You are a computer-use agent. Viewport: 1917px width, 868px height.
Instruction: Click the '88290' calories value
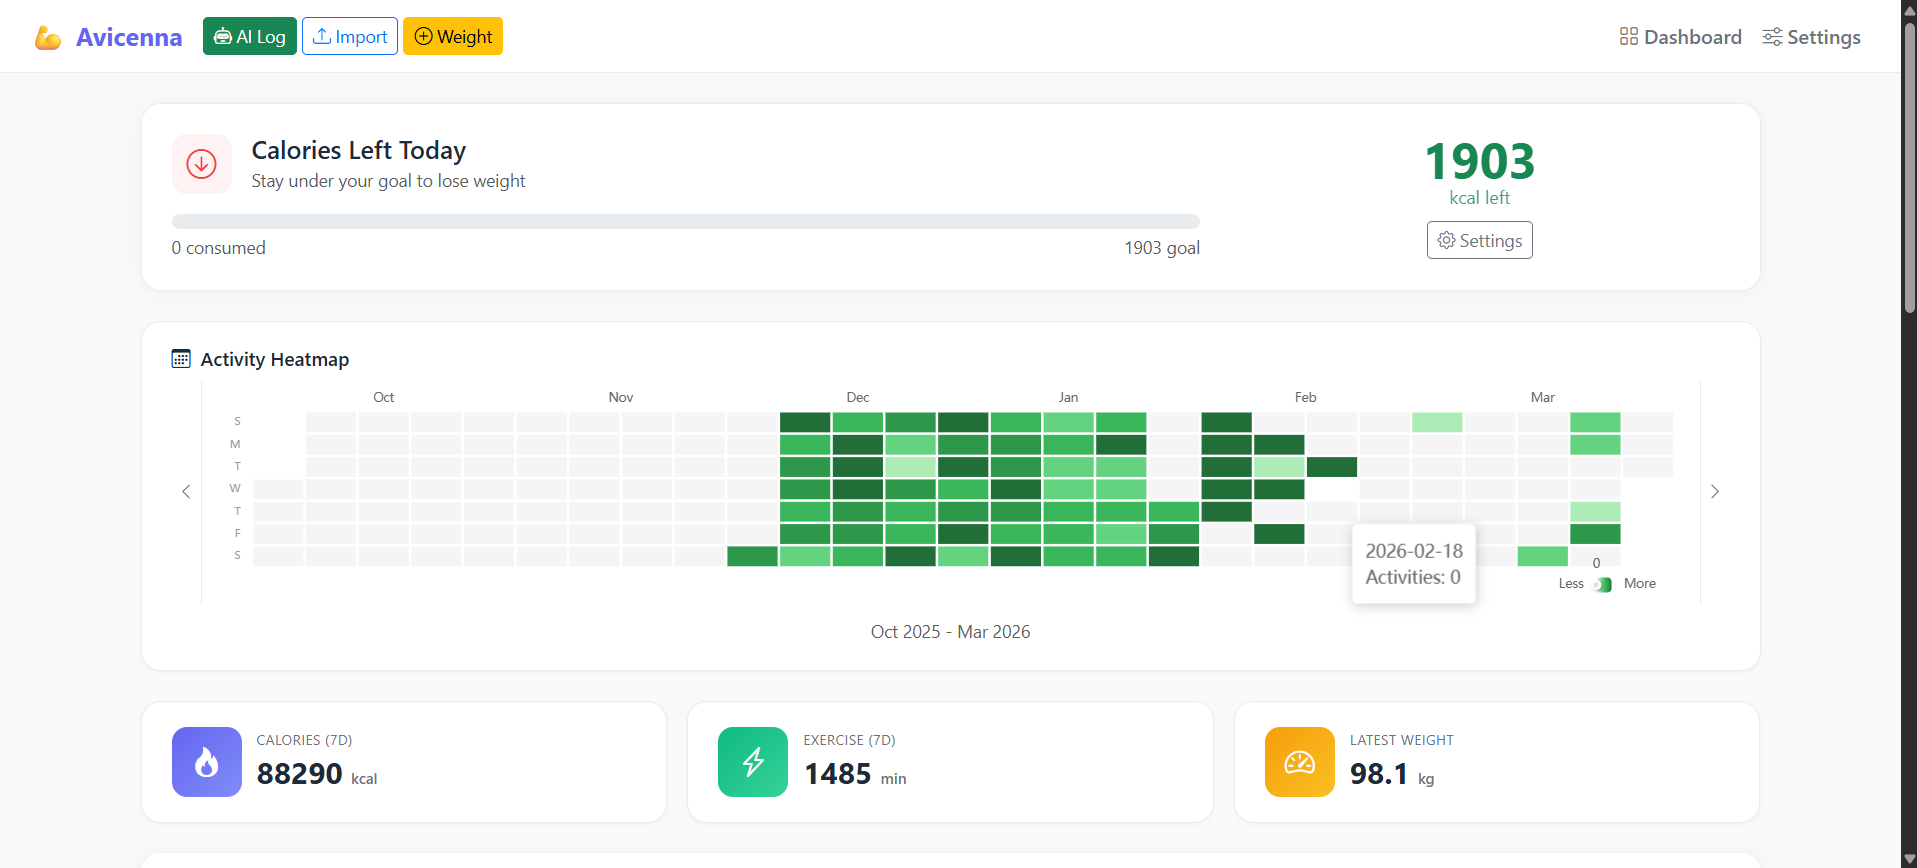[x=299, y=773]
